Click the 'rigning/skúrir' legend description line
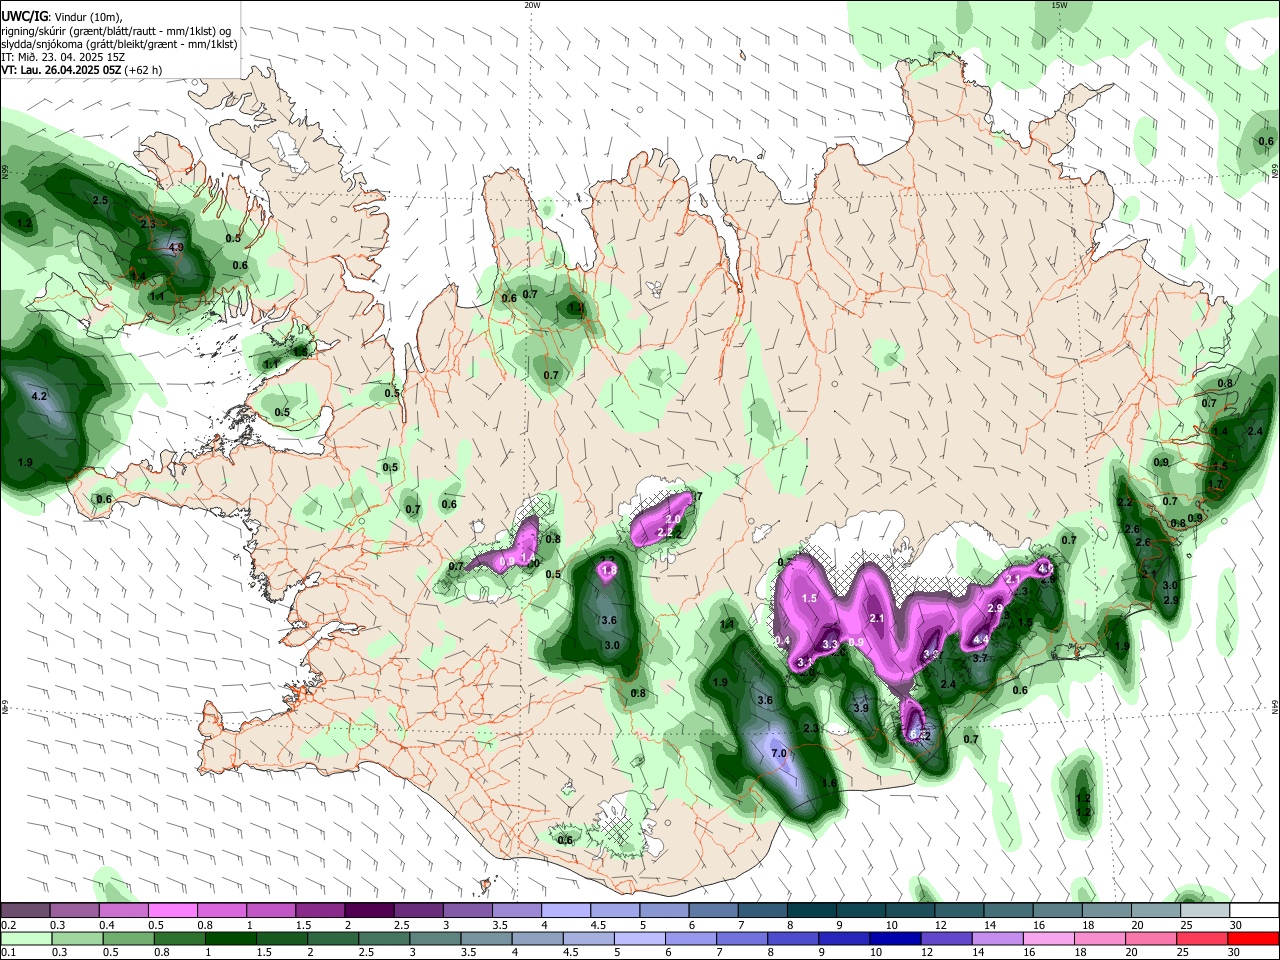Image resolution: width=1280 pixels, height=960 pixels. [116, 31]
